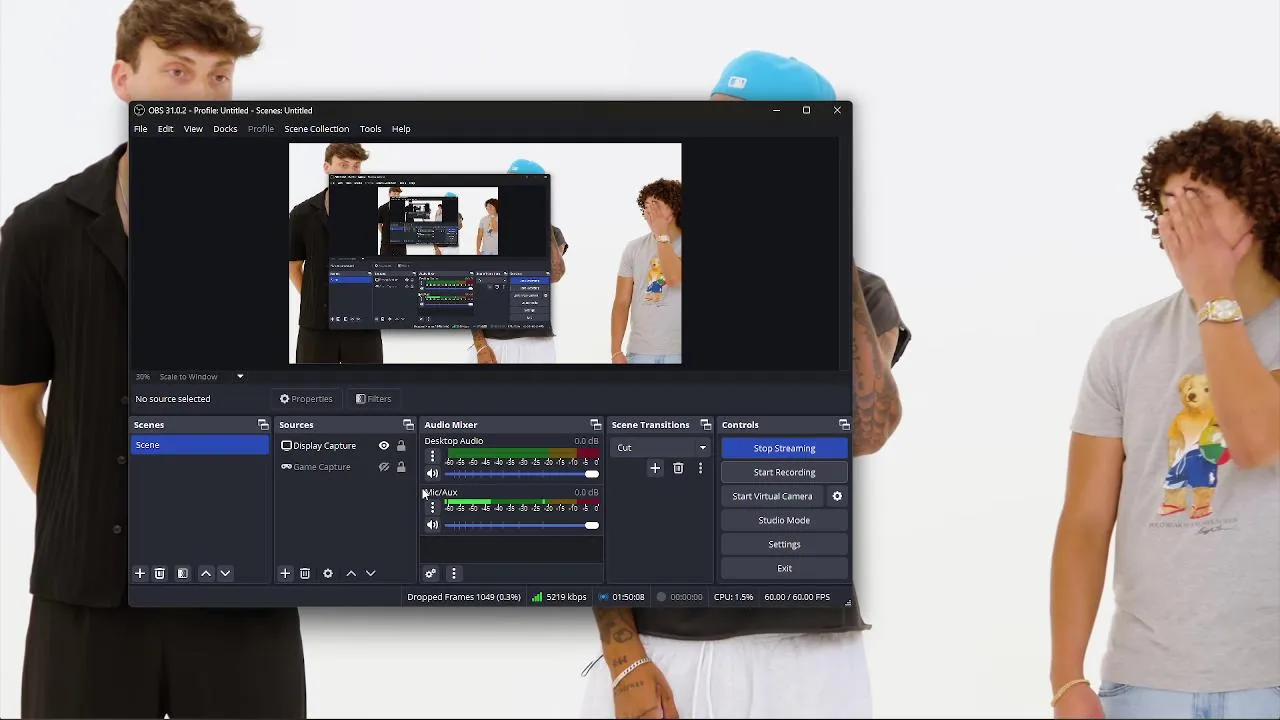Select Game Capture source row
Viewport: 1280px width, 720px height.
point(343,467)
